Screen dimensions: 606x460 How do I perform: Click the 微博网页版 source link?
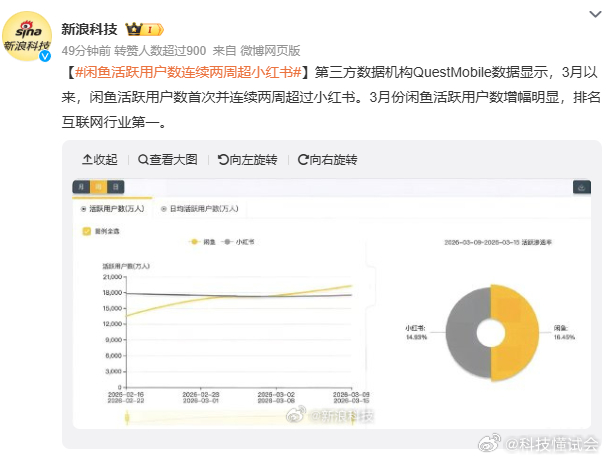pos(270,51)
